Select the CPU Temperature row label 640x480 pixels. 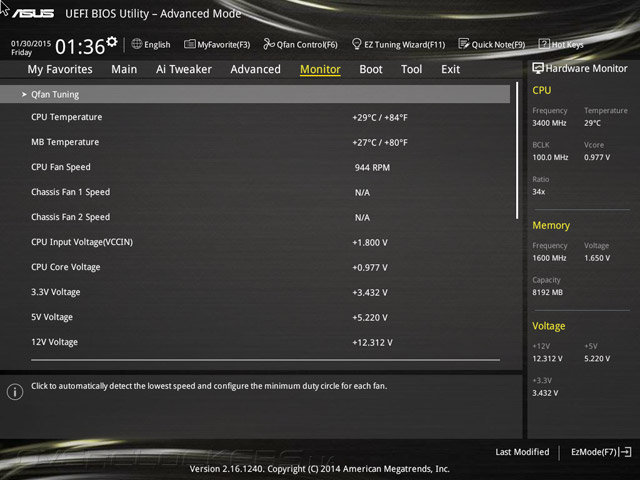coord(67,117)
